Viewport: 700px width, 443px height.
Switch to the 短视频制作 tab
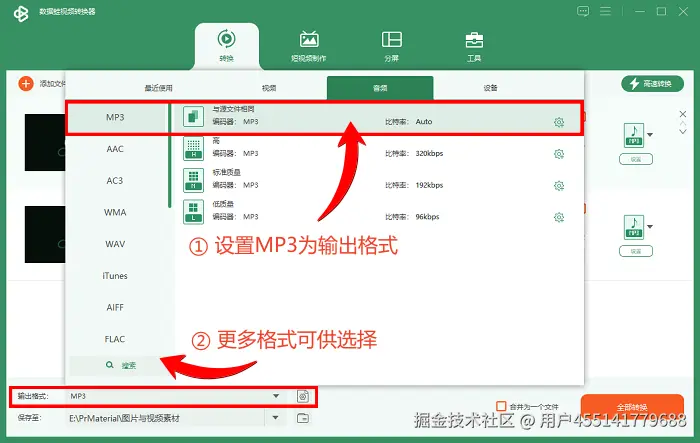309,46
